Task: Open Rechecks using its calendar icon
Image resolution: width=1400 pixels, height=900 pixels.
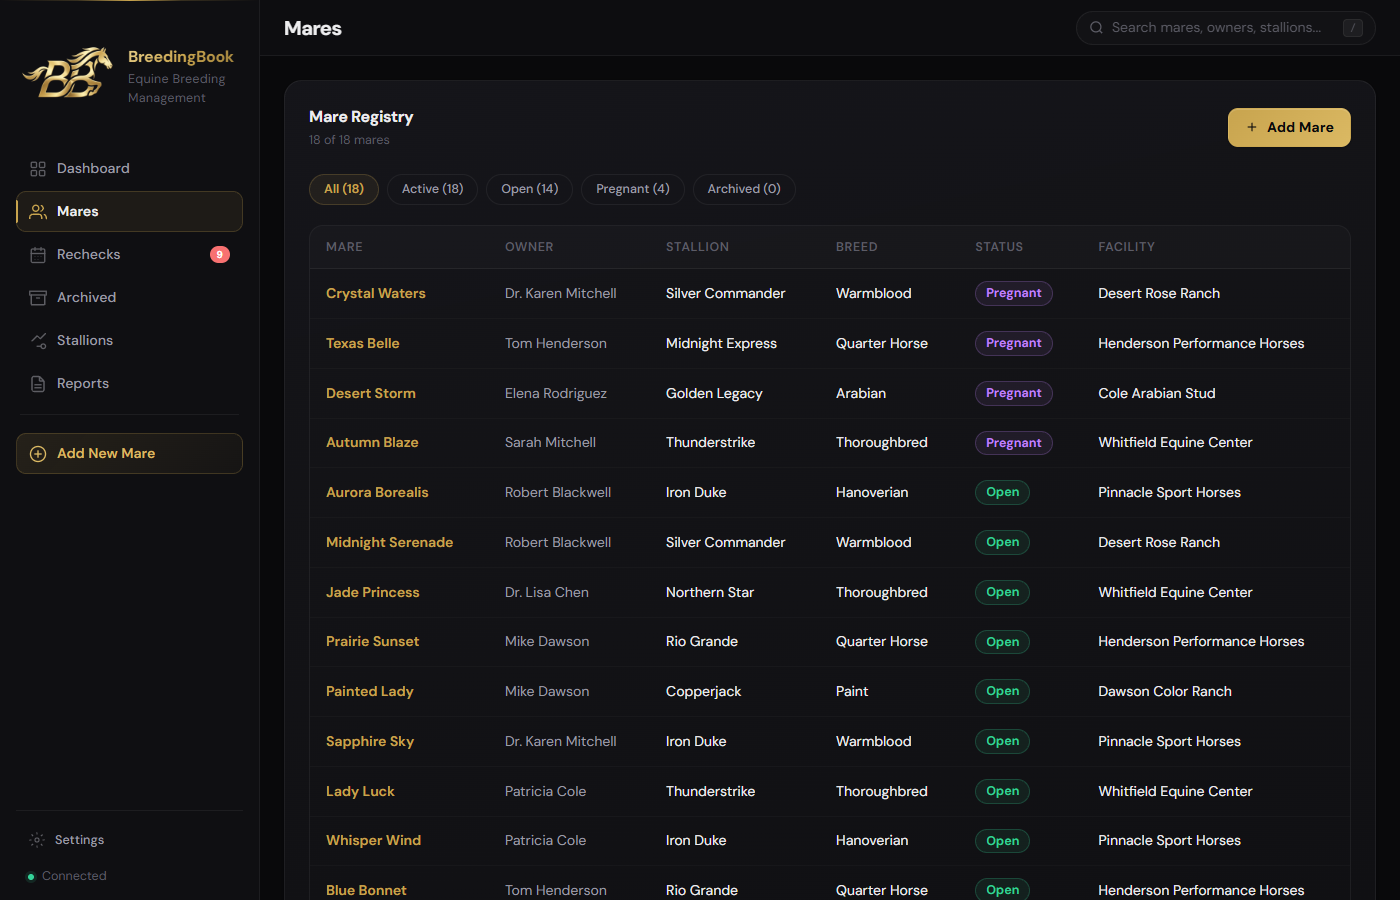Action: [x=38, y=255]
